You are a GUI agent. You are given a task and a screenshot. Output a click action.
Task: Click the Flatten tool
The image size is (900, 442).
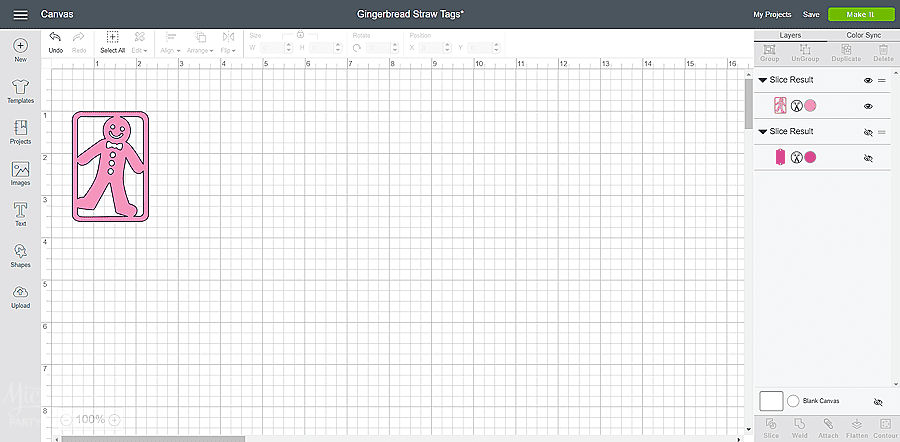click(856, 428)
